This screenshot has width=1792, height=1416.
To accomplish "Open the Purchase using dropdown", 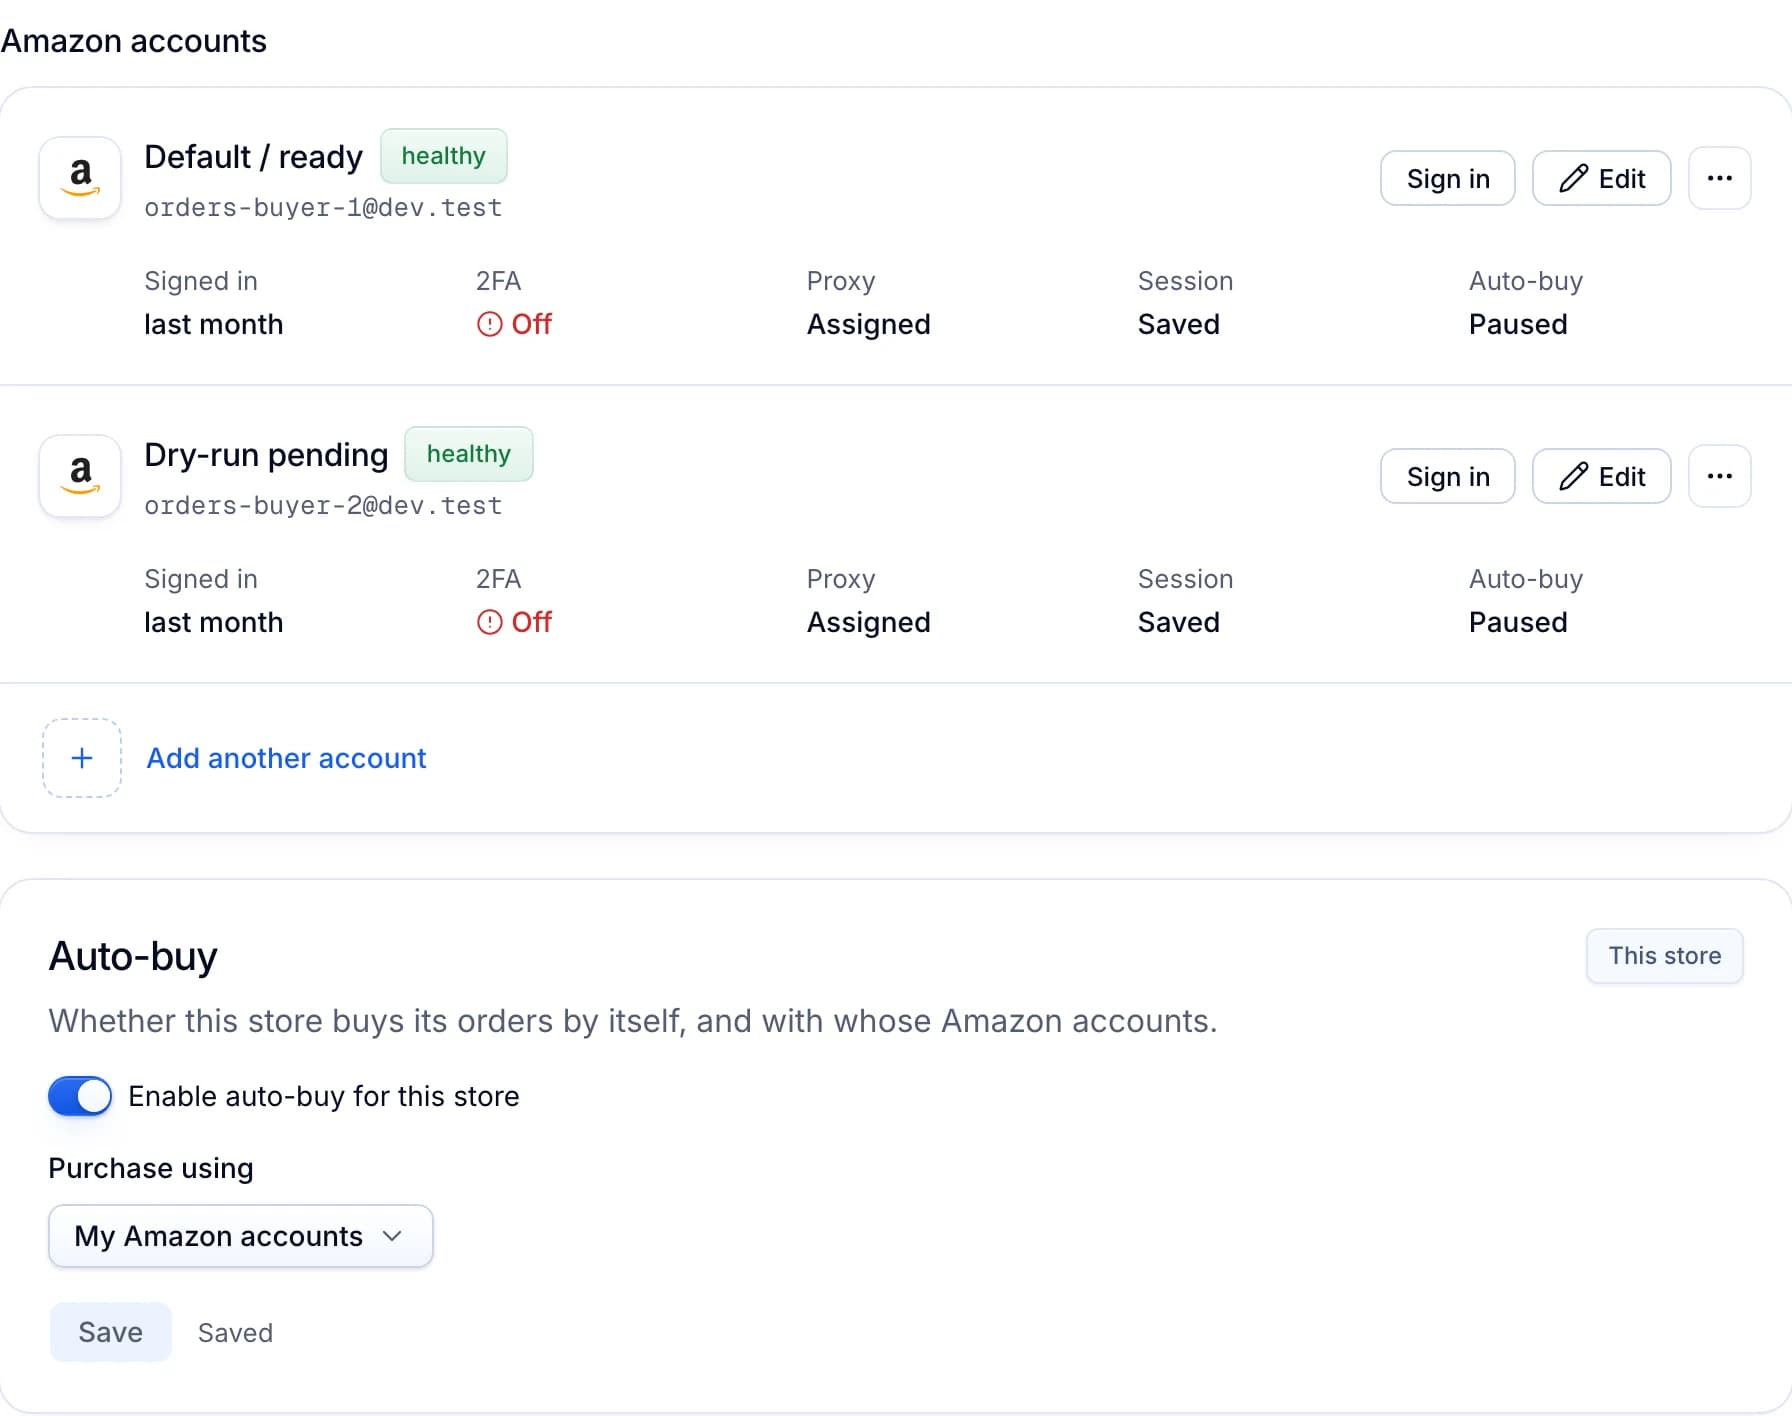I will coord(240,1236).
